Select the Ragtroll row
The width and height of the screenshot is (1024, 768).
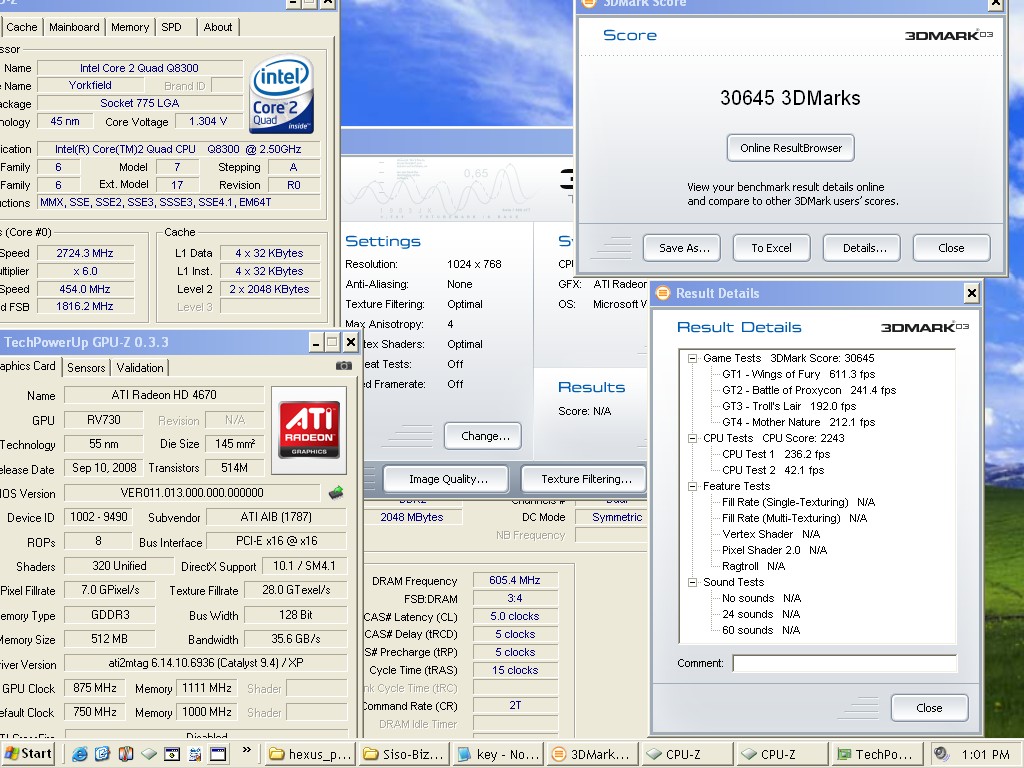[753, 566]
